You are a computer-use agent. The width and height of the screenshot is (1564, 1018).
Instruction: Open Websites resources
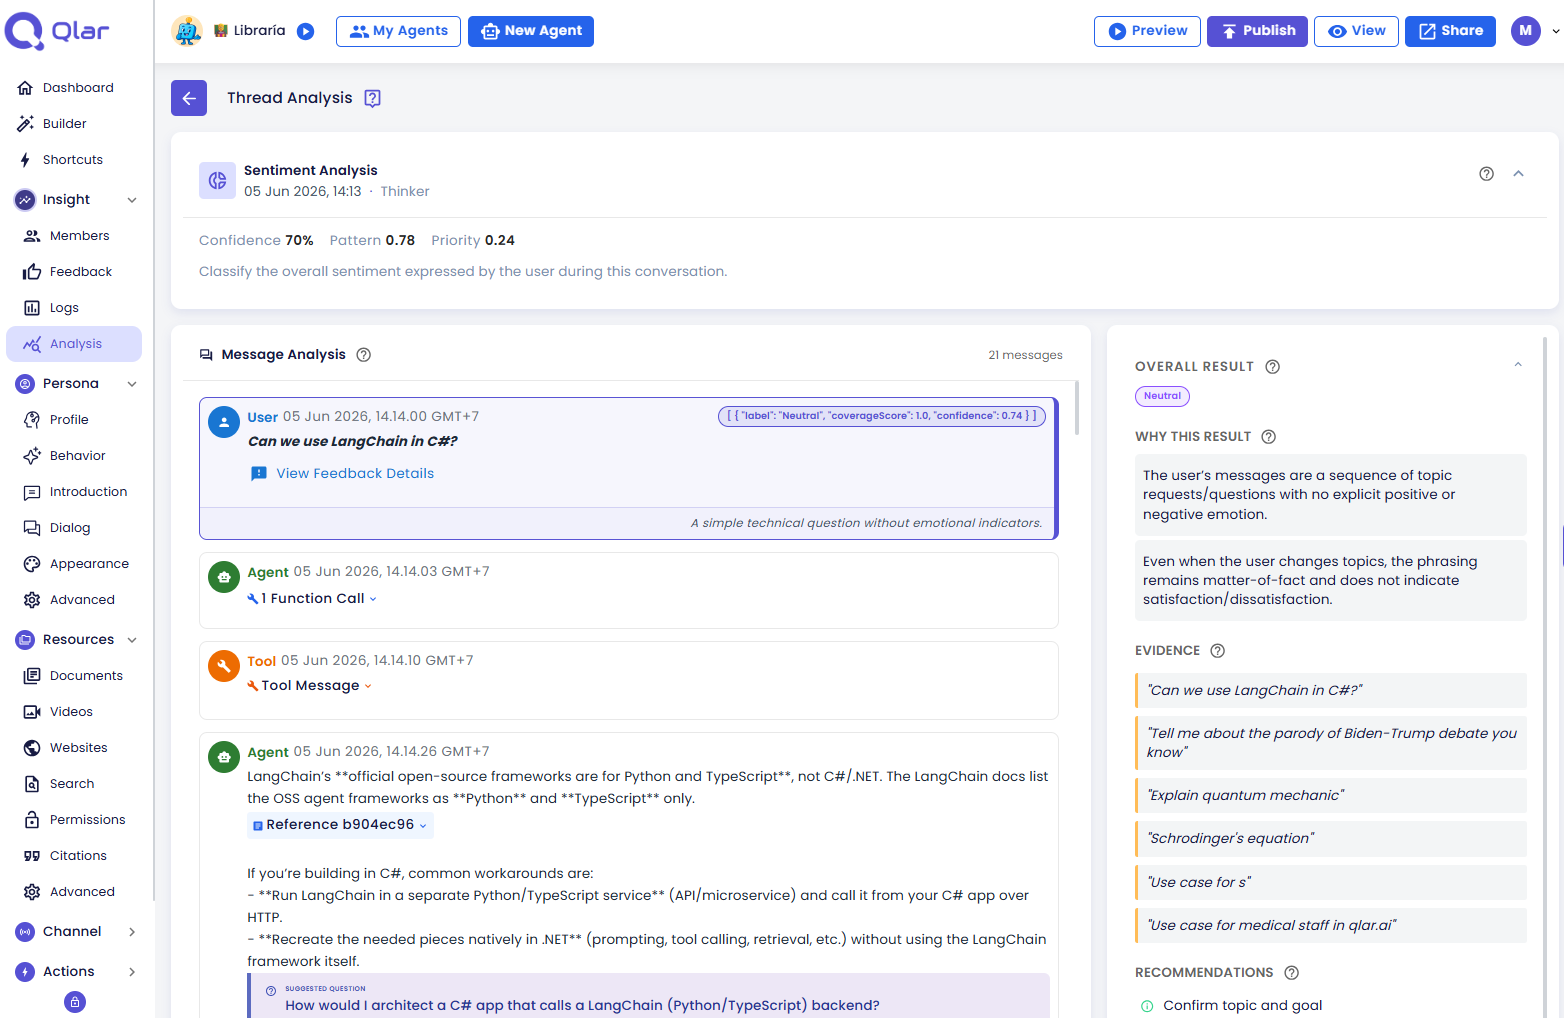(x=76, y=748)
